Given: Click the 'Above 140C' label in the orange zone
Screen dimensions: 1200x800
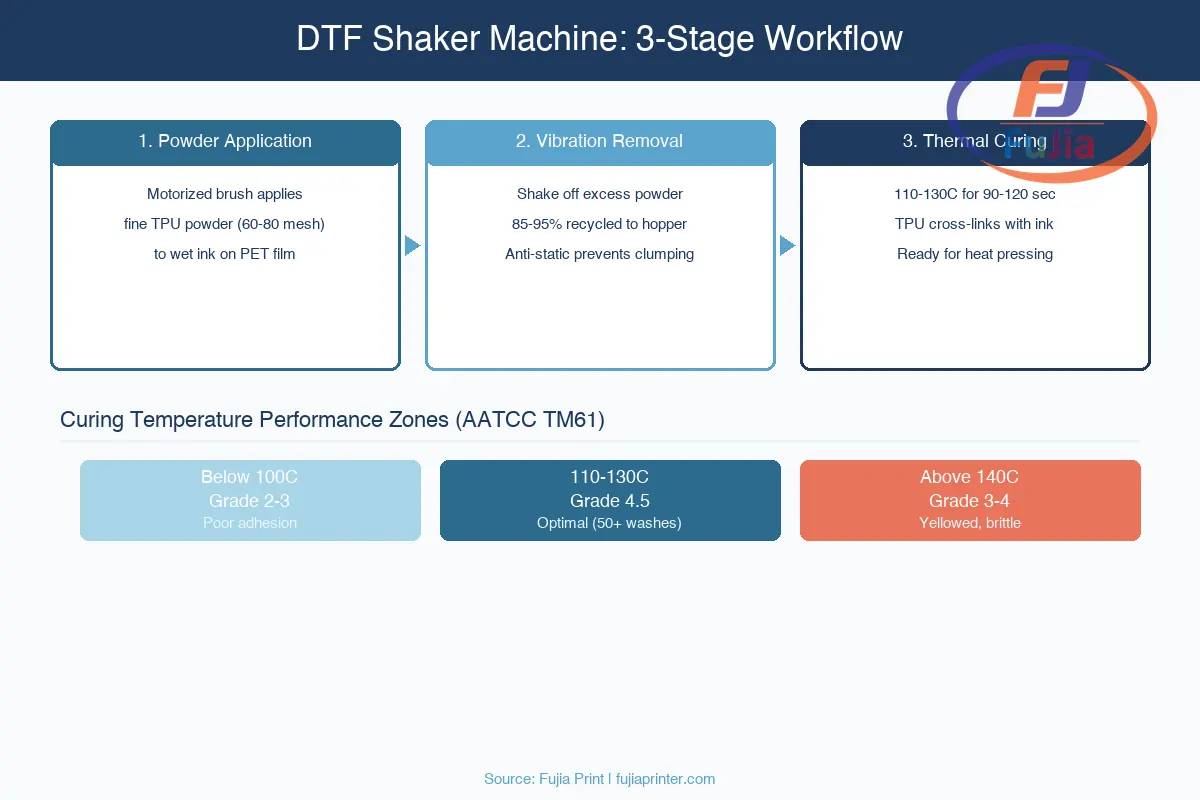Looking at the screenshot, I should click(970, 477).
